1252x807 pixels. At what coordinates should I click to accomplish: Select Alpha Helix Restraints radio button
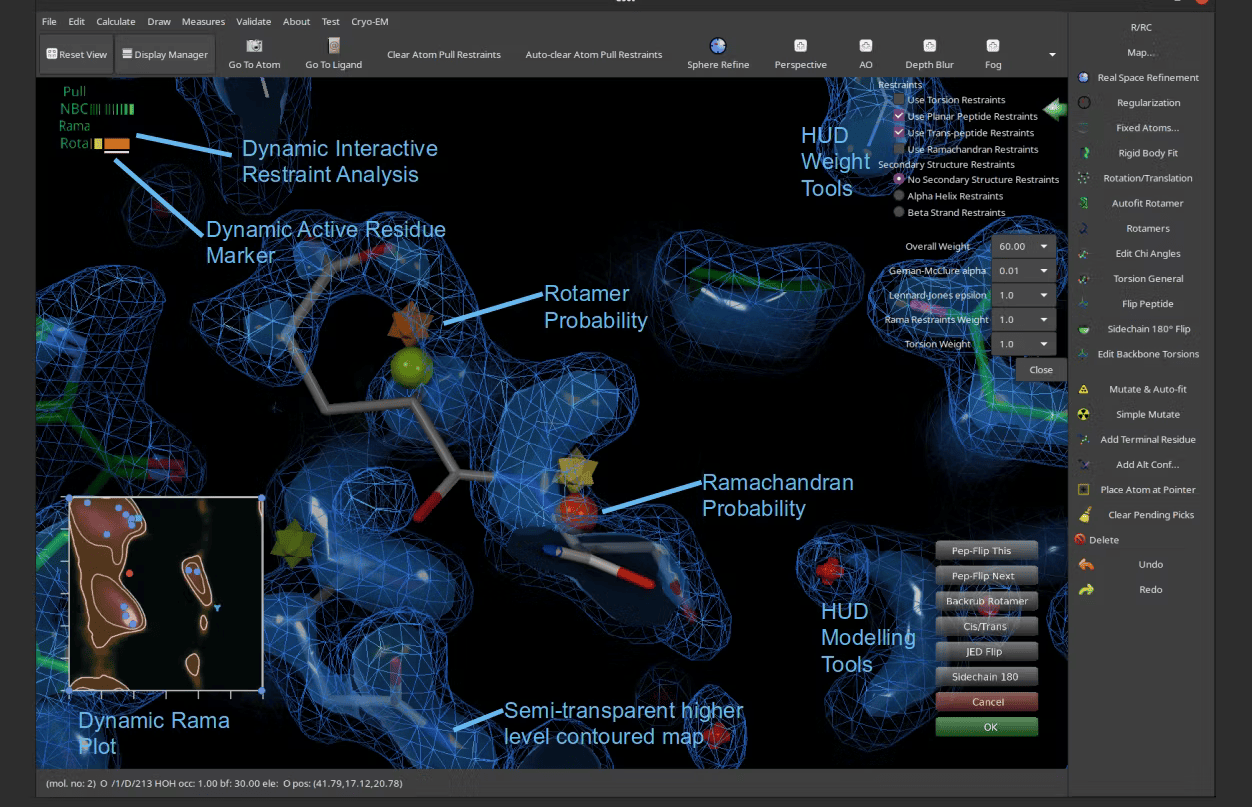pos(899,196)
